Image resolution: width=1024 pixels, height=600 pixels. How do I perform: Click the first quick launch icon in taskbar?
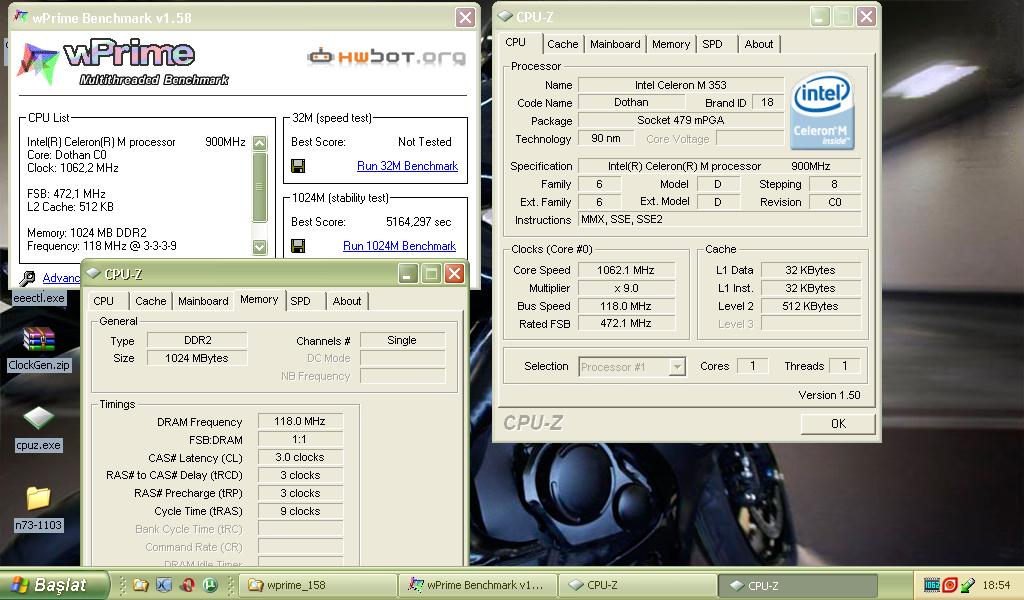(140, 585)
